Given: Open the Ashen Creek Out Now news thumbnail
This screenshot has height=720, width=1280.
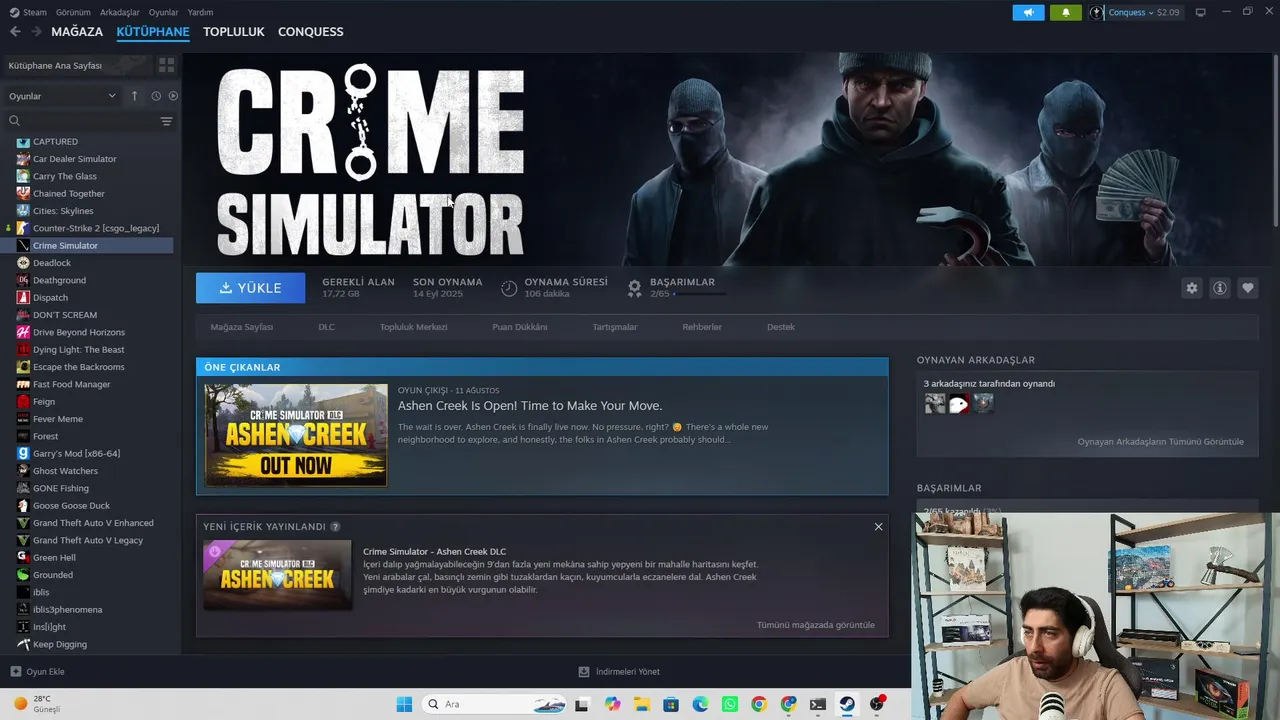Looking at the screenshot, I should pyautogui.click(x=296, y=435).
